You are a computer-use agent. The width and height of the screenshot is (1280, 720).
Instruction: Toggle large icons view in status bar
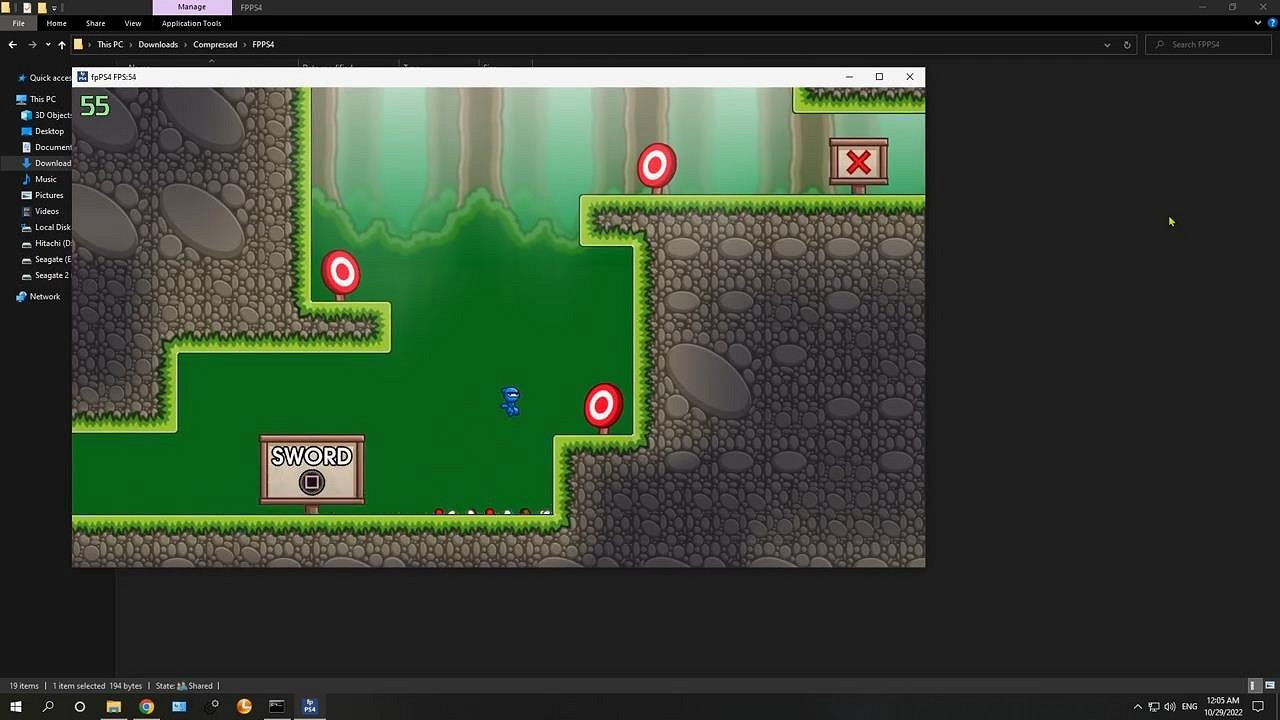click(x=1268, y=686)
